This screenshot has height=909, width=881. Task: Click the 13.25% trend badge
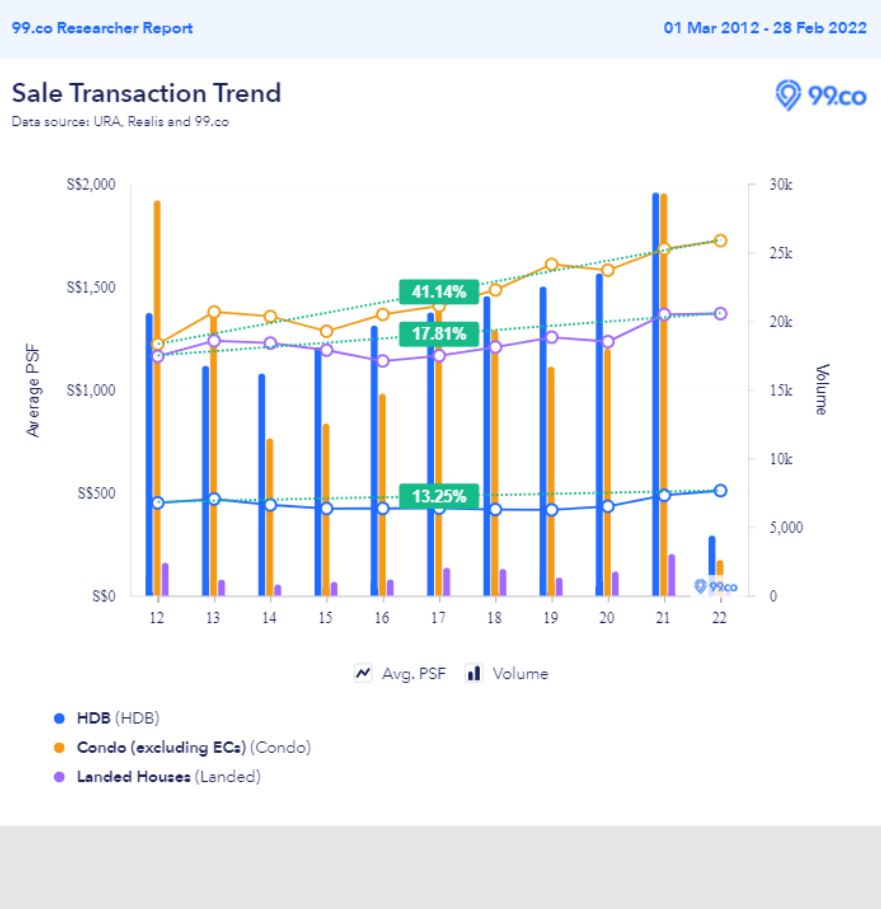point(439,497)
